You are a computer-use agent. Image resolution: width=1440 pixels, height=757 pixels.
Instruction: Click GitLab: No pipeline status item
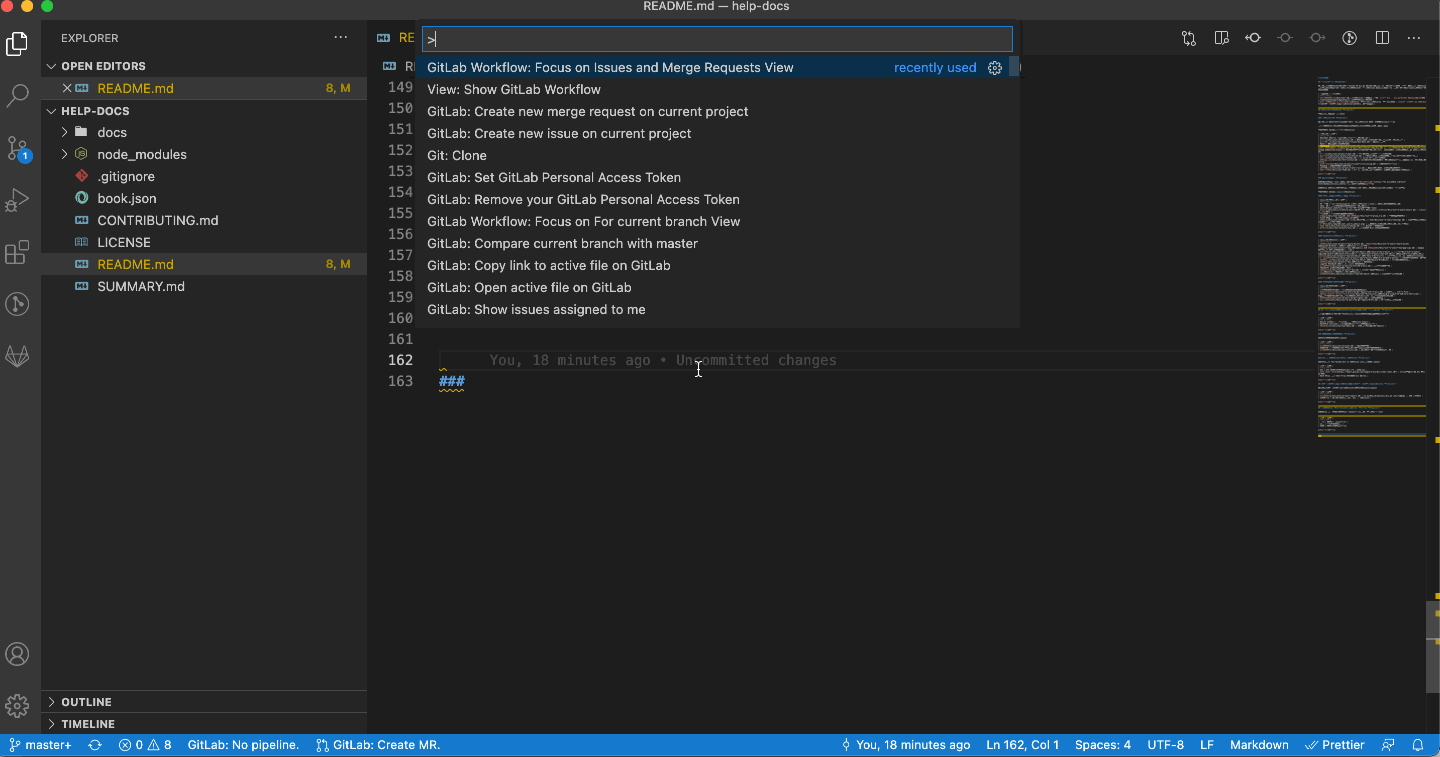(243, 745)
